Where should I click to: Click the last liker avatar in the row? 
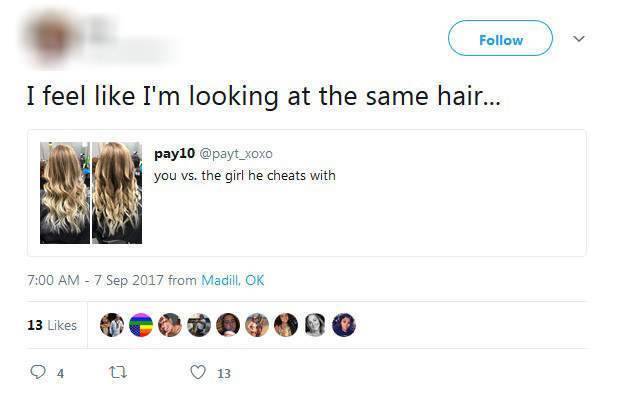344,325
